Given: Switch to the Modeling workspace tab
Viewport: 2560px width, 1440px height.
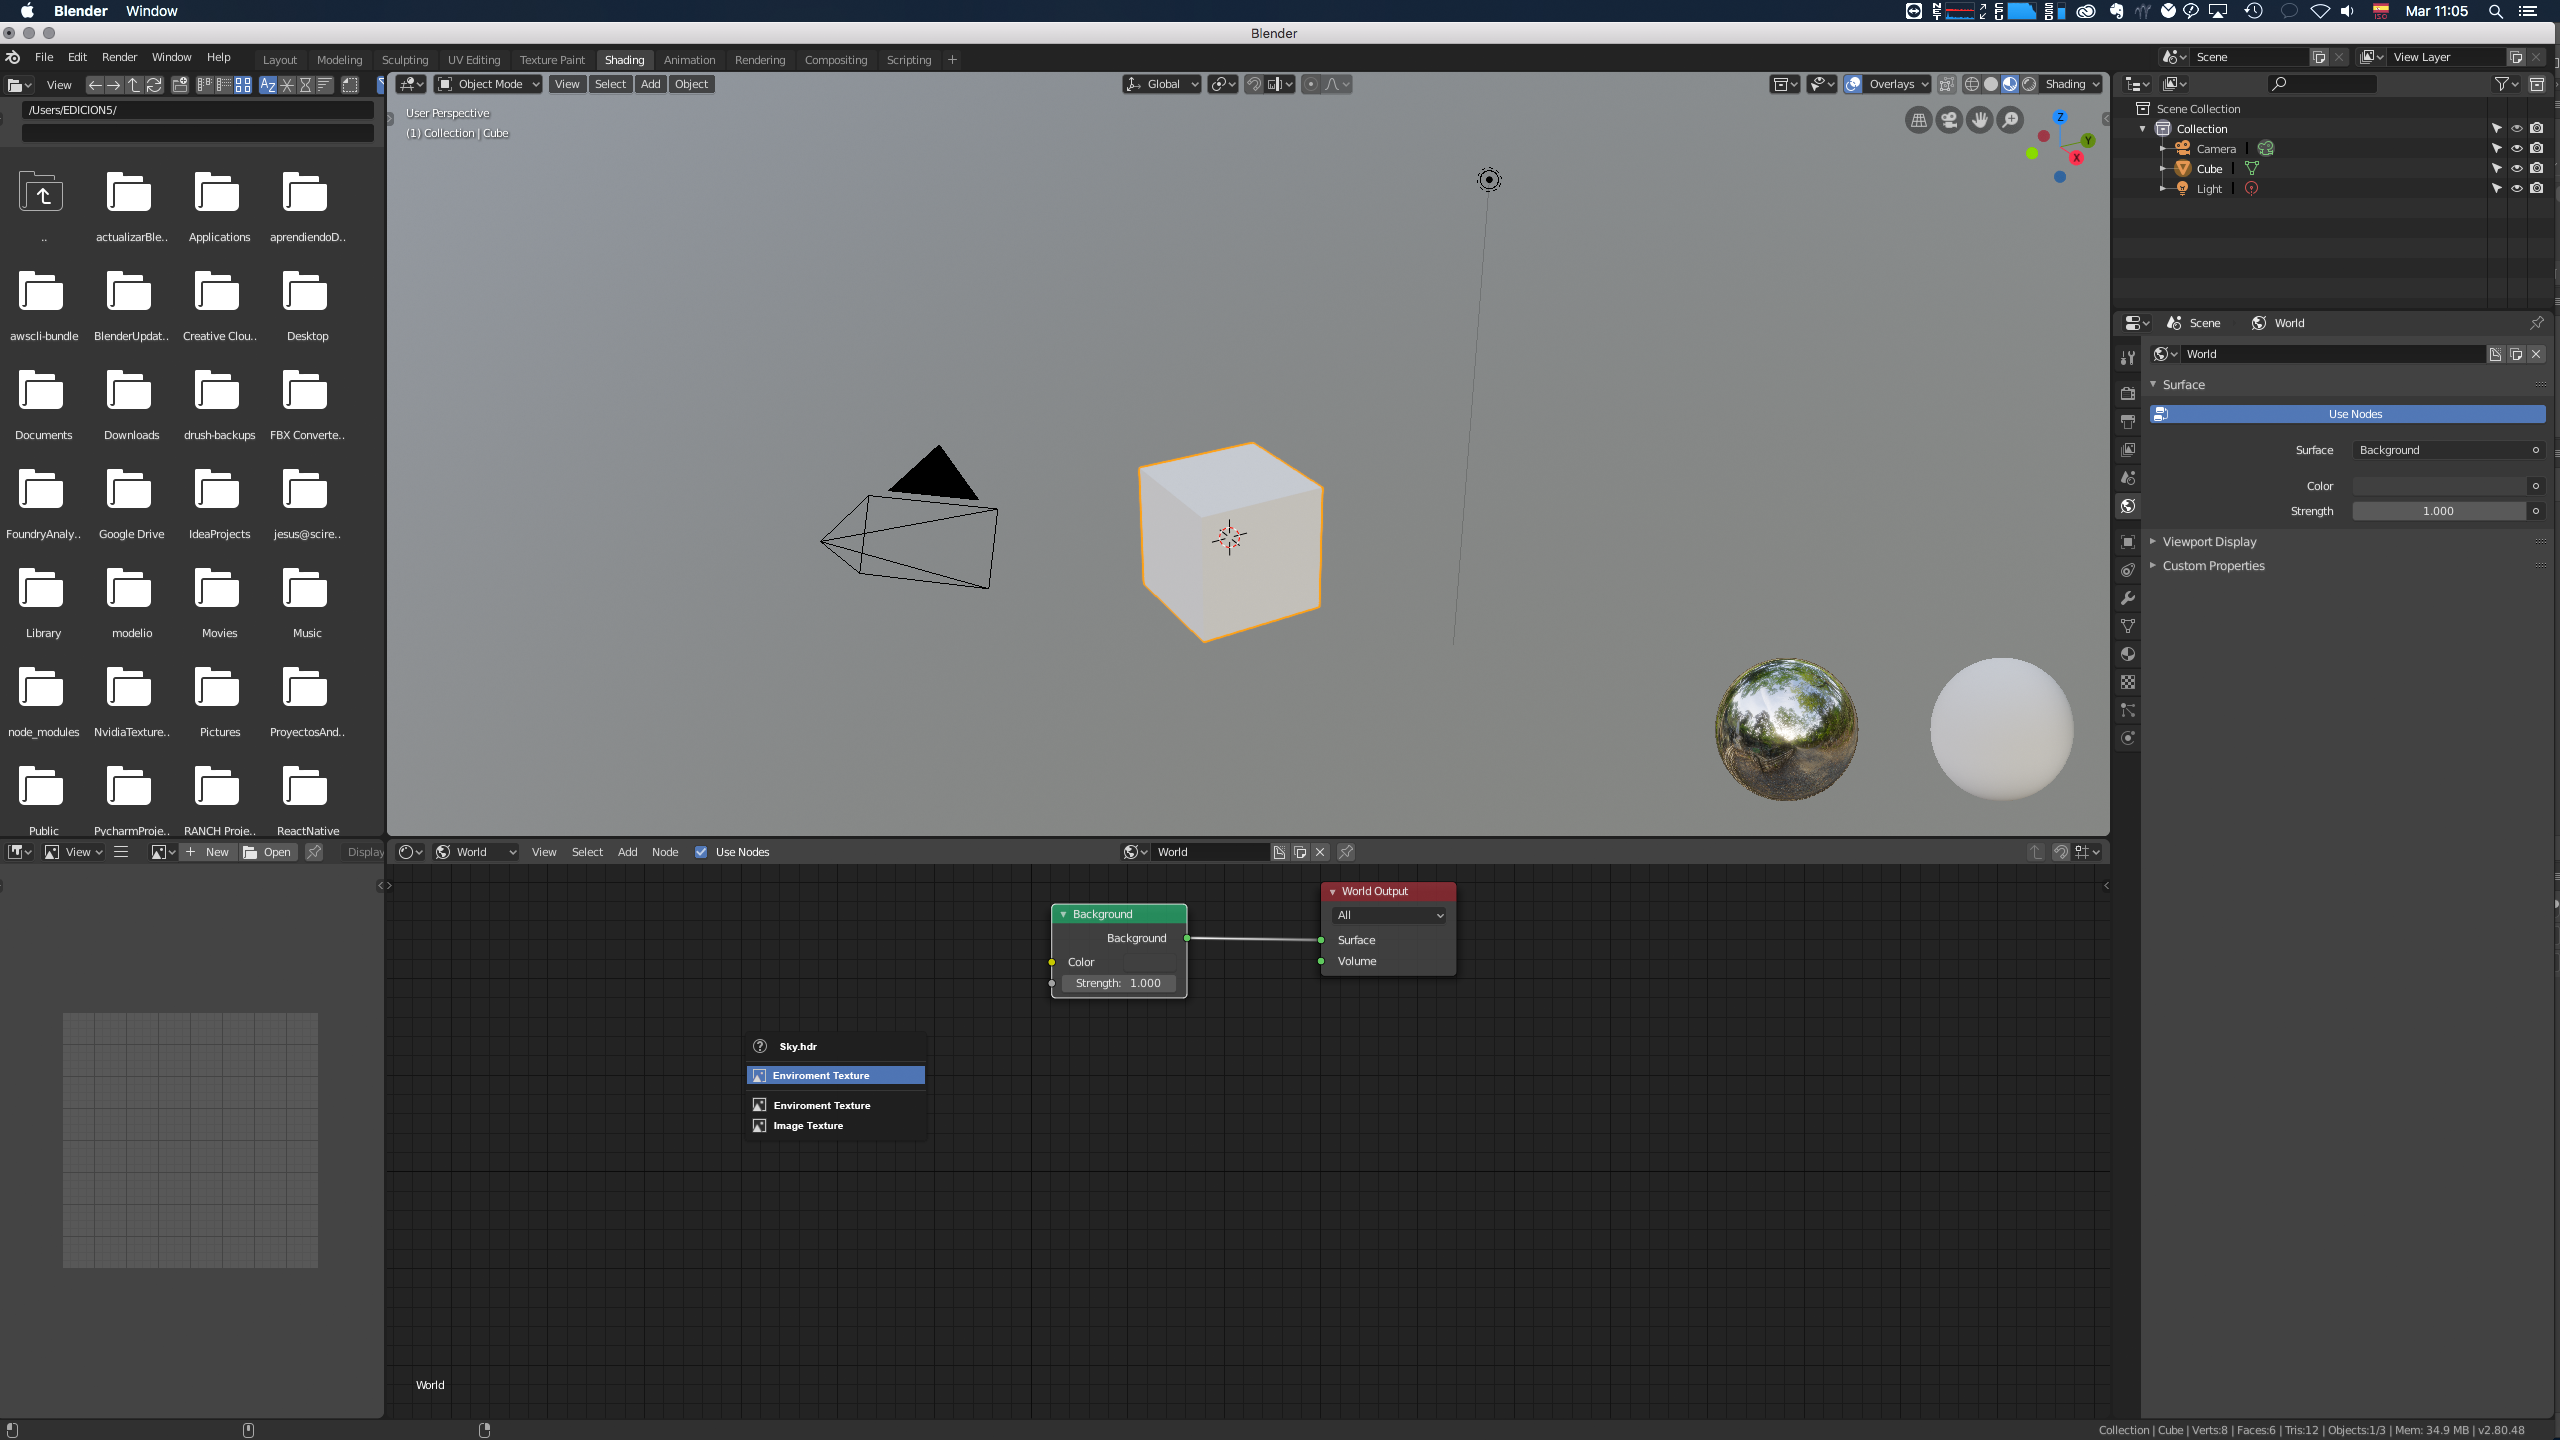Looking at the screenshot, I should 339,60.
